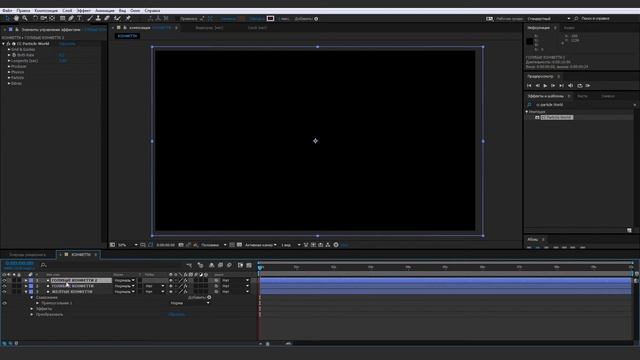Switch to the КОНФЕТТИ timeline tab
This screenshot has width=640, height=360.
(80, 255)
